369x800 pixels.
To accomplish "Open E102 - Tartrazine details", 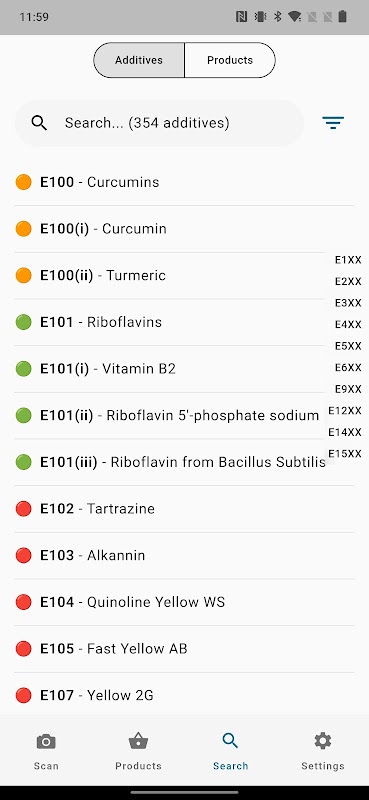I will (x=184, y=509).
